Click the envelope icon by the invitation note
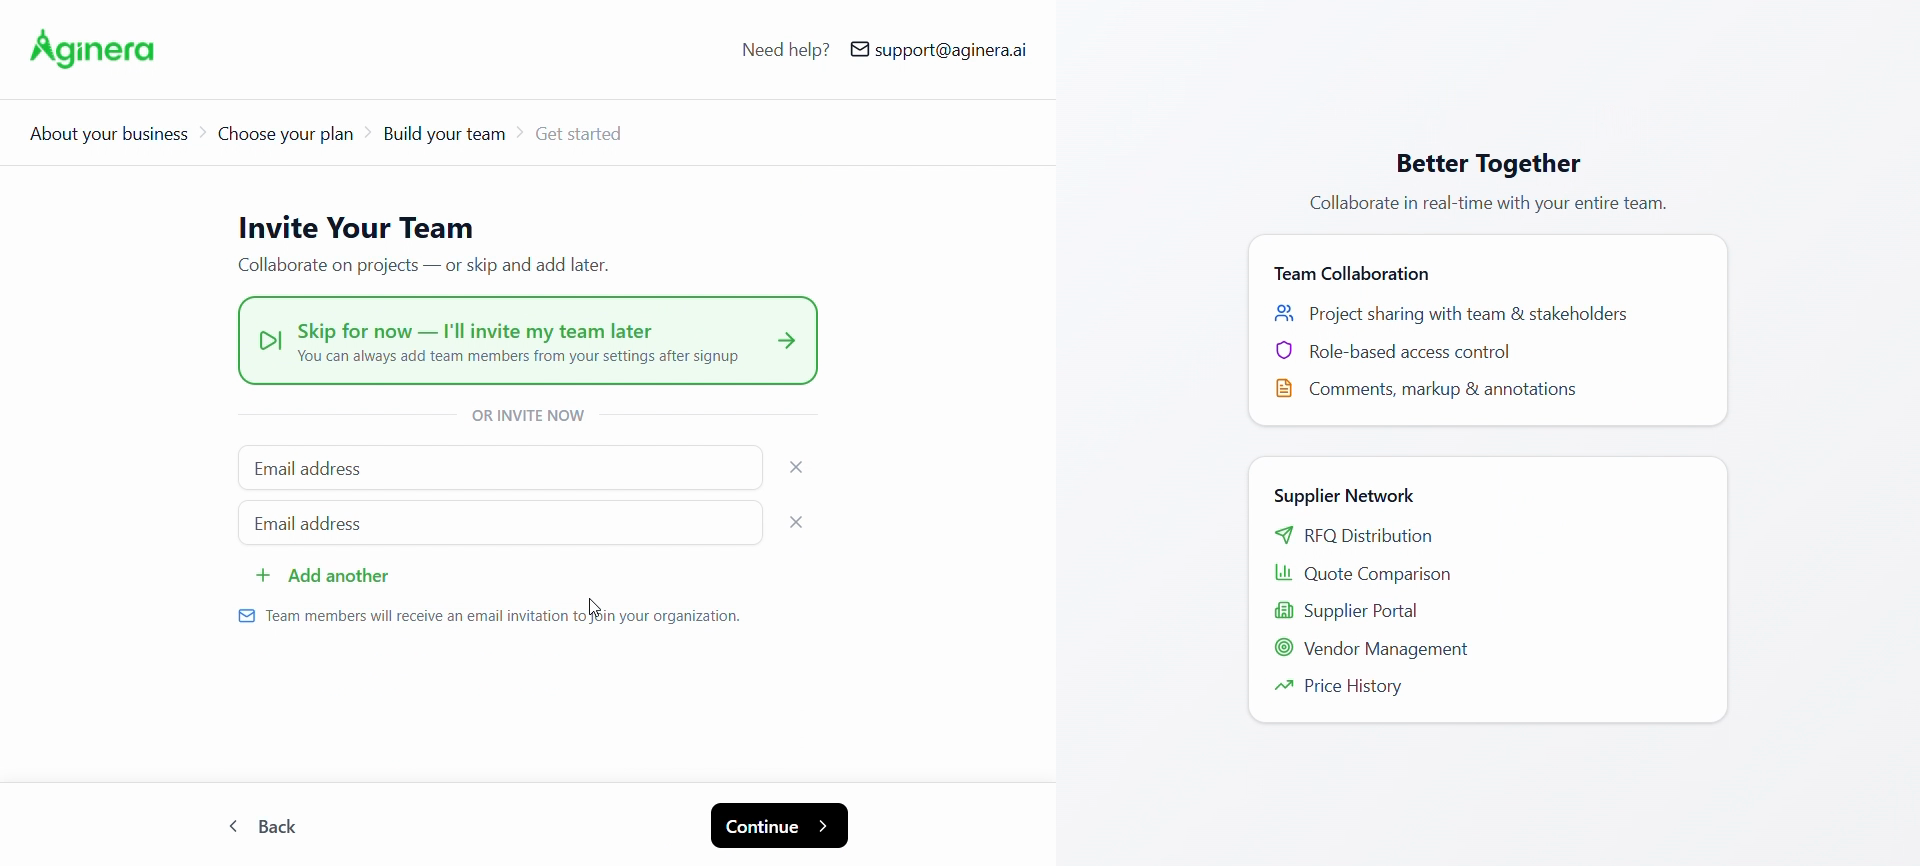 point(247,617)
